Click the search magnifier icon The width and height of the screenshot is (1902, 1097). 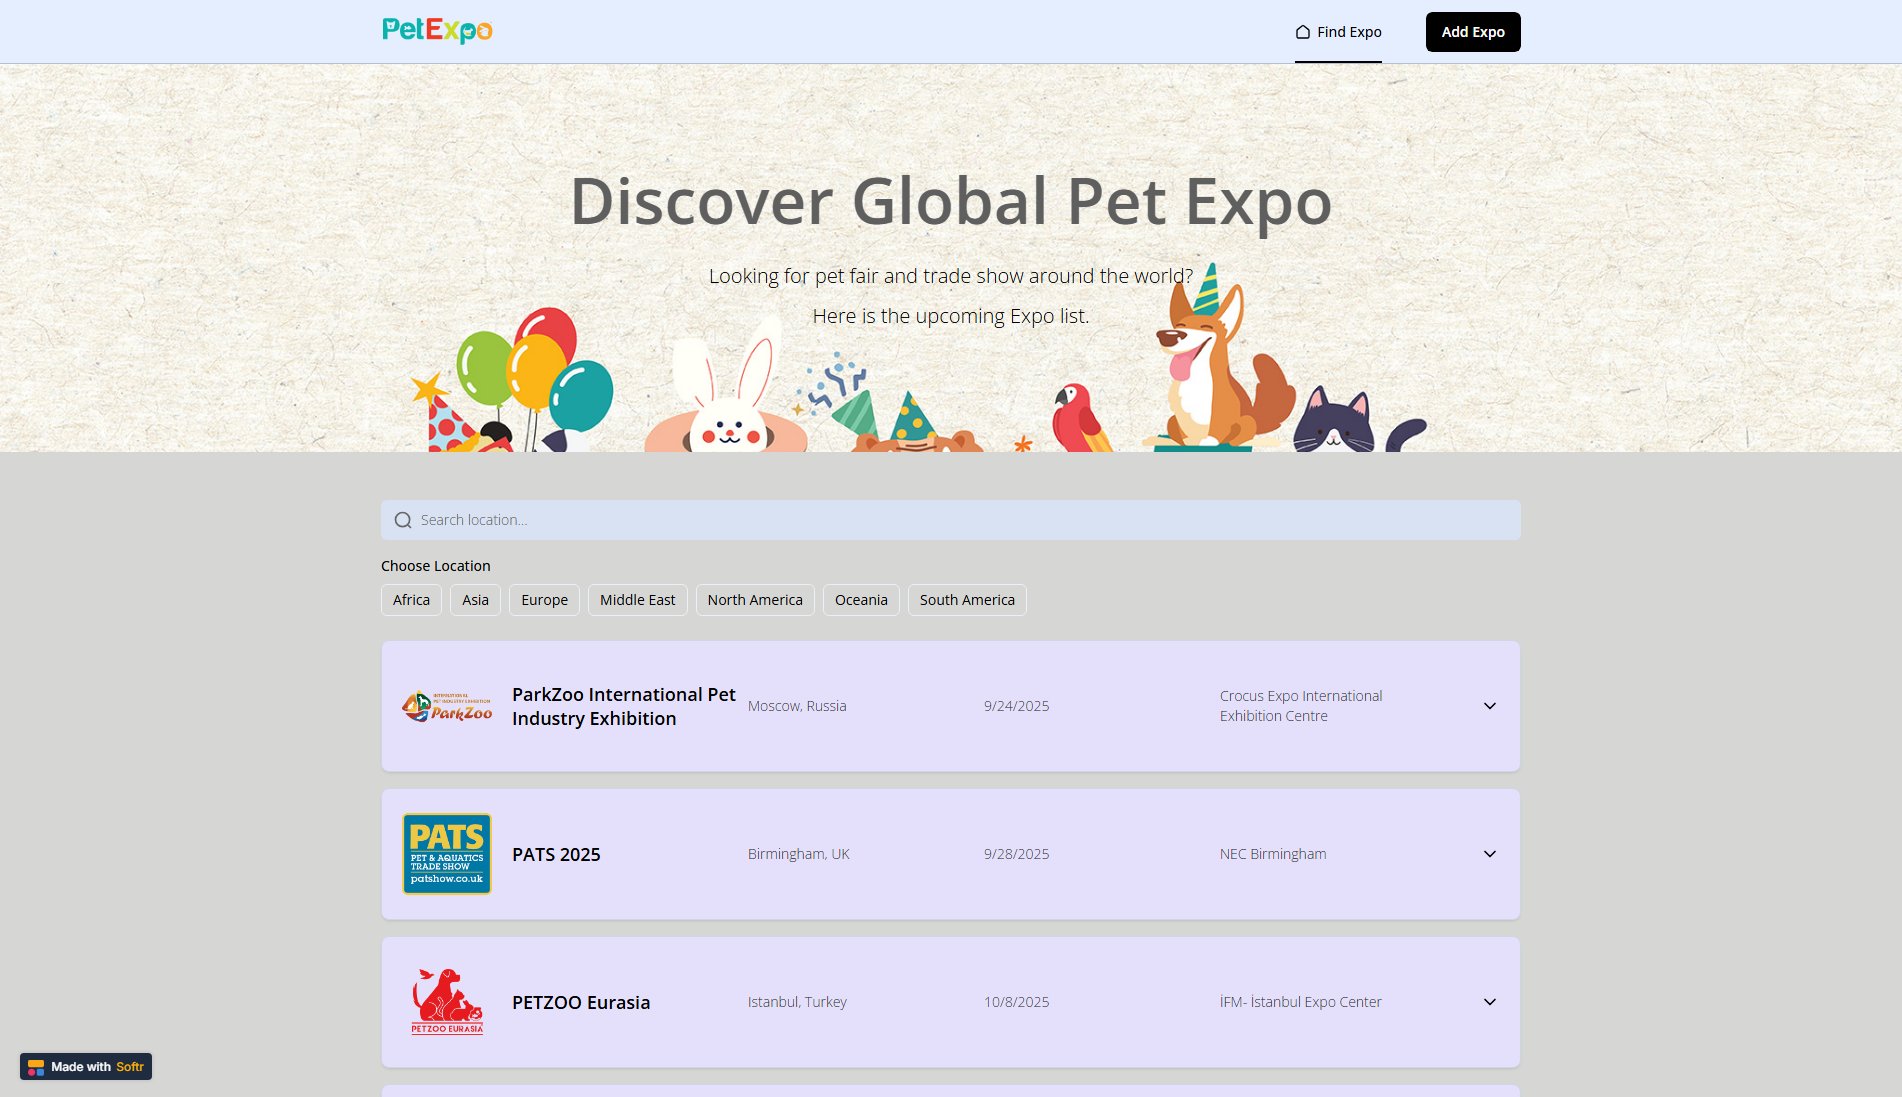tap(403, 520)
